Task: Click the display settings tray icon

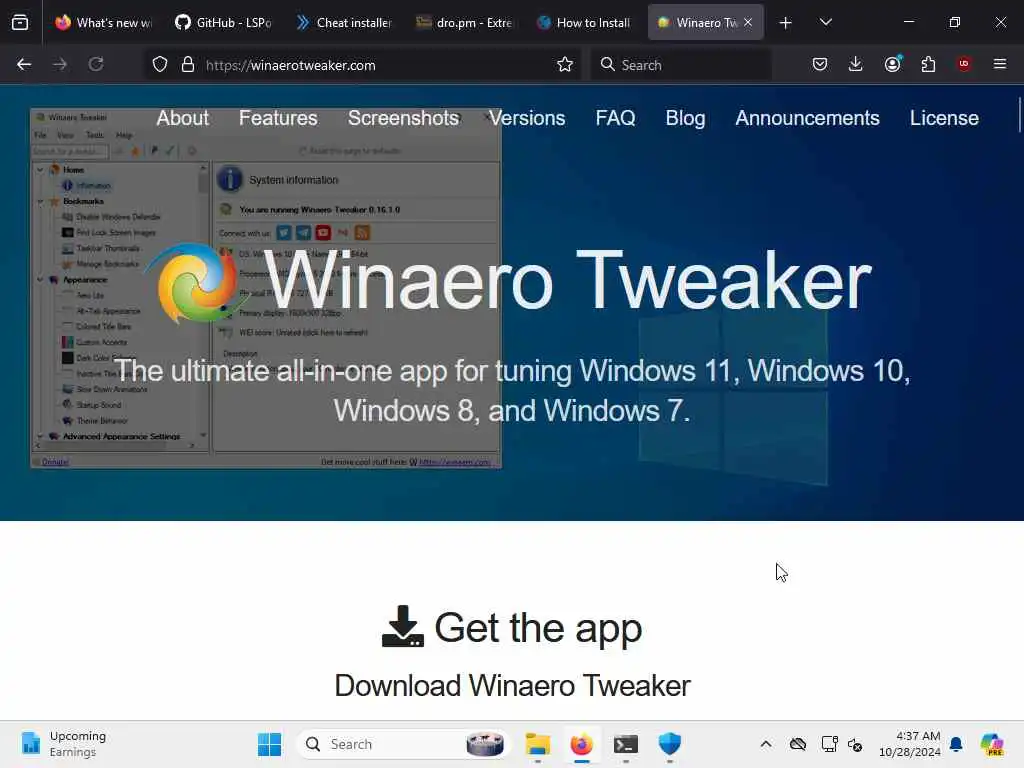Action: click(x=829, y=744)
